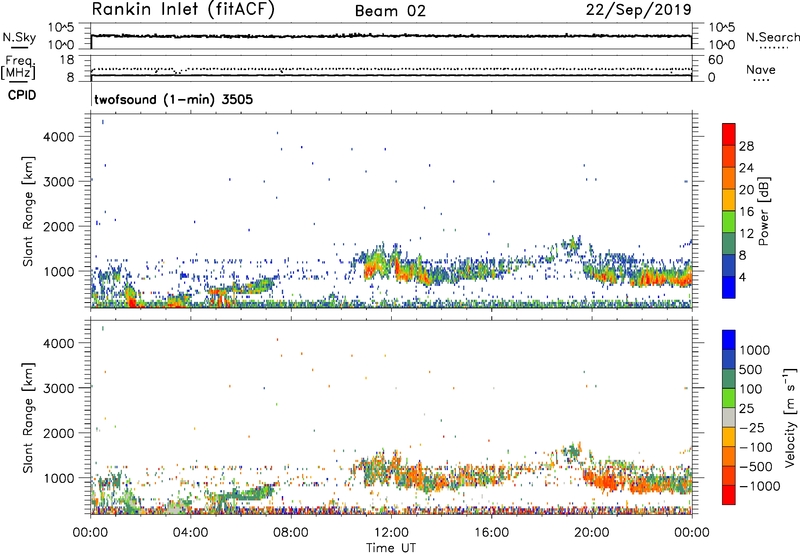This screenshot has width=800, height=554.
Task: Click the 'Slant Range [km]' label of power panel
Action: tap(28, 211)
